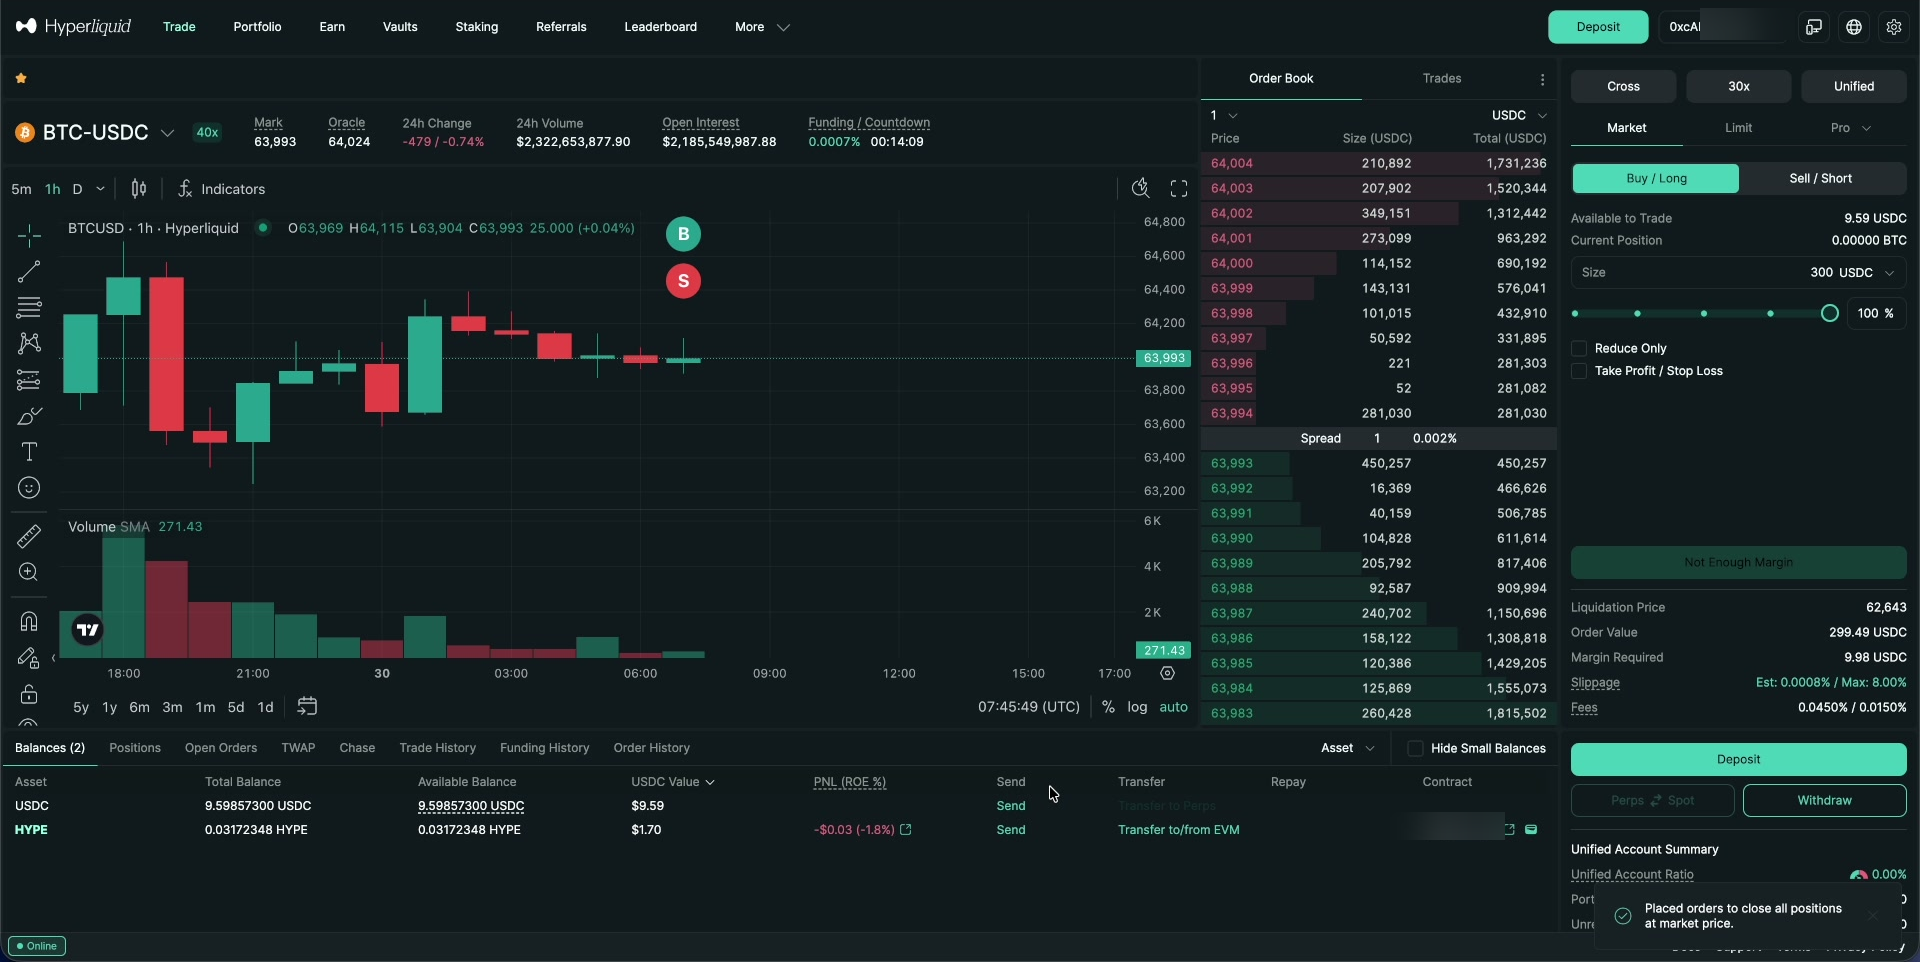Screen dimensions: 1920x962
Task: Open the Fibonacci retracement tool
Action: (29, 307)
